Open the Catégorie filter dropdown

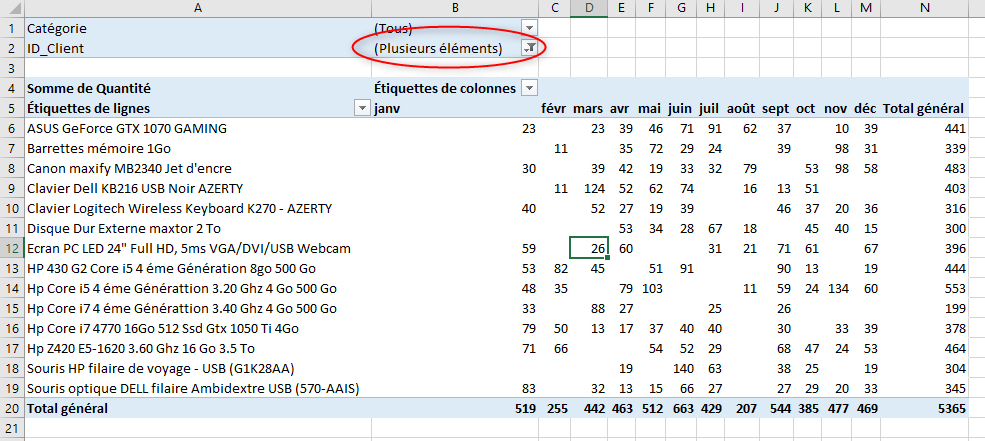click(x=530, y=28)
